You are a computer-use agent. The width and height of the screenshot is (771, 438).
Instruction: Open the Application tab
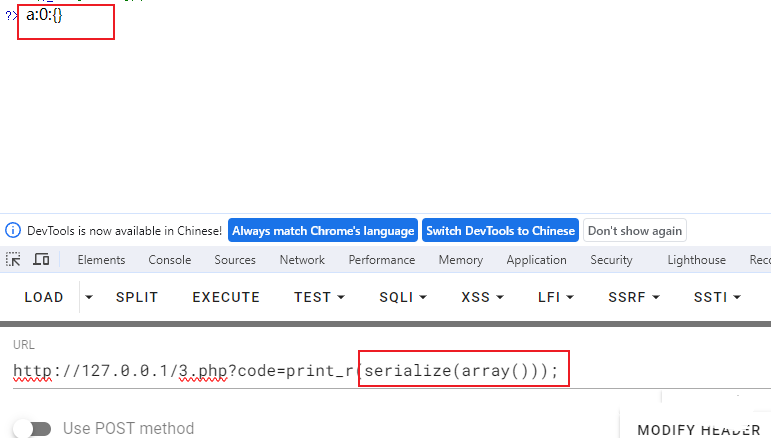[536, 260]
